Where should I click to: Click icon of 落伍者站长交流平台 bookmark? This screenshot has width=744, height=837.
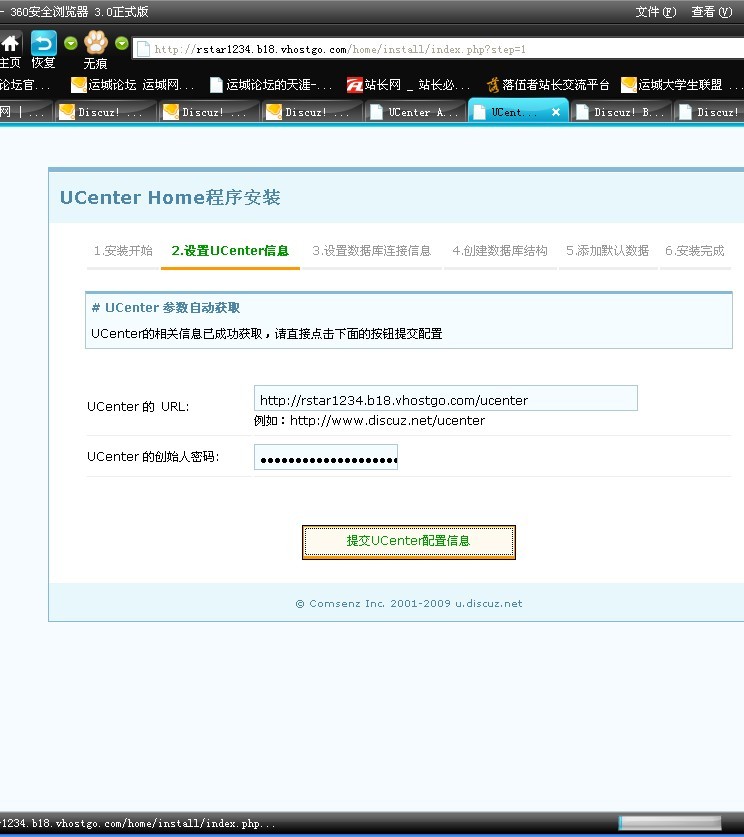(x=493, y=85)
